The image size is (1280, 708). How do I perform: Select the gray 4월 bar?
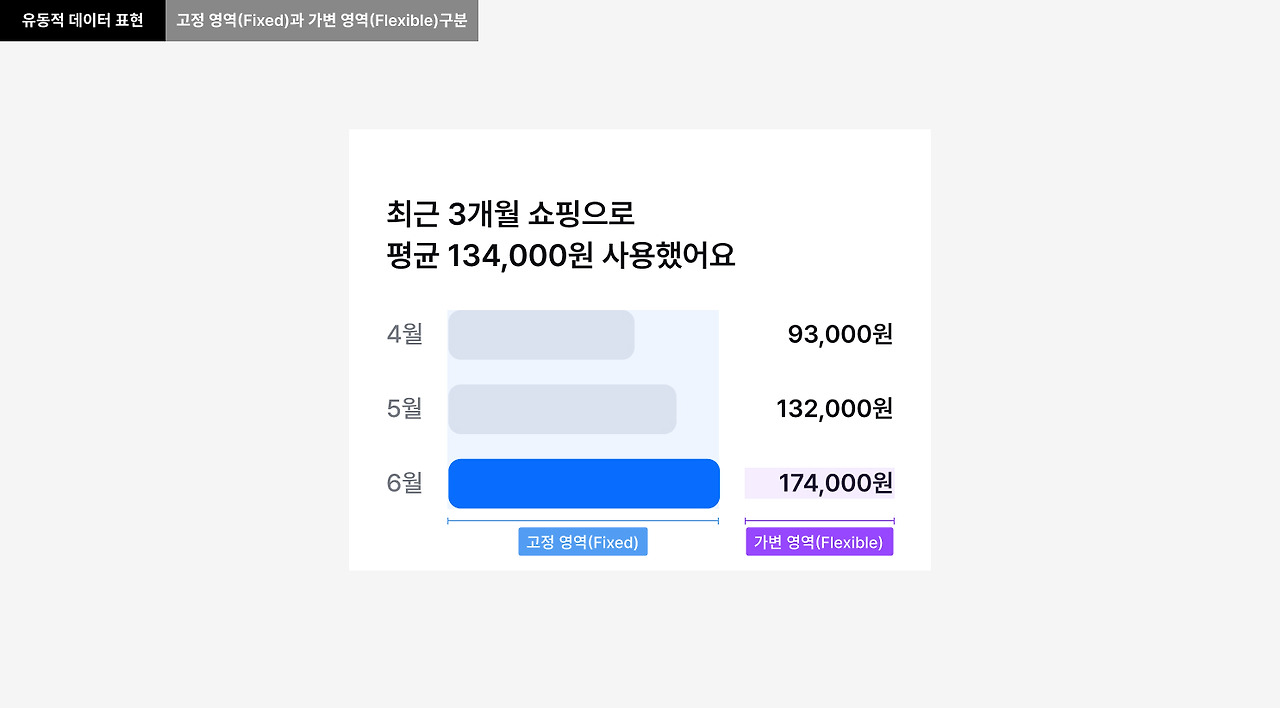pos(541,335)
